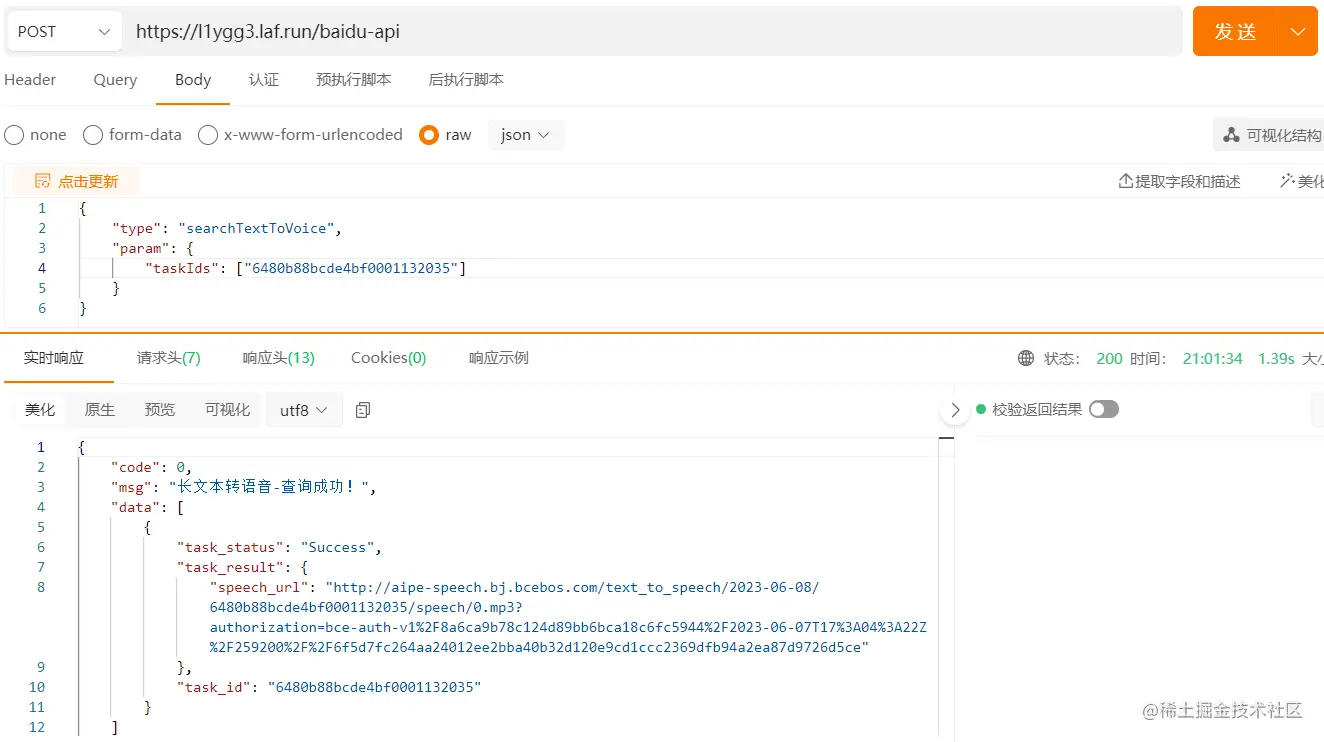Click the 点击更新 button
The width and height of the screenshot is (1324, 742).
tap(76, 181)
